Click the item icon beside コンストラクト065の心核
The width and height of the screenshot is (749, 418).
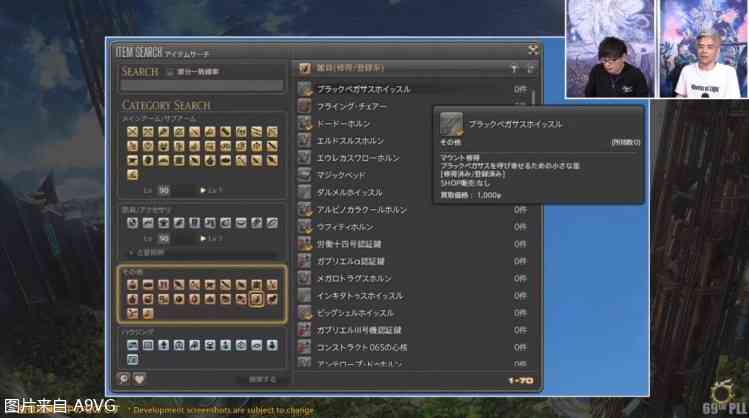[304, 347]
